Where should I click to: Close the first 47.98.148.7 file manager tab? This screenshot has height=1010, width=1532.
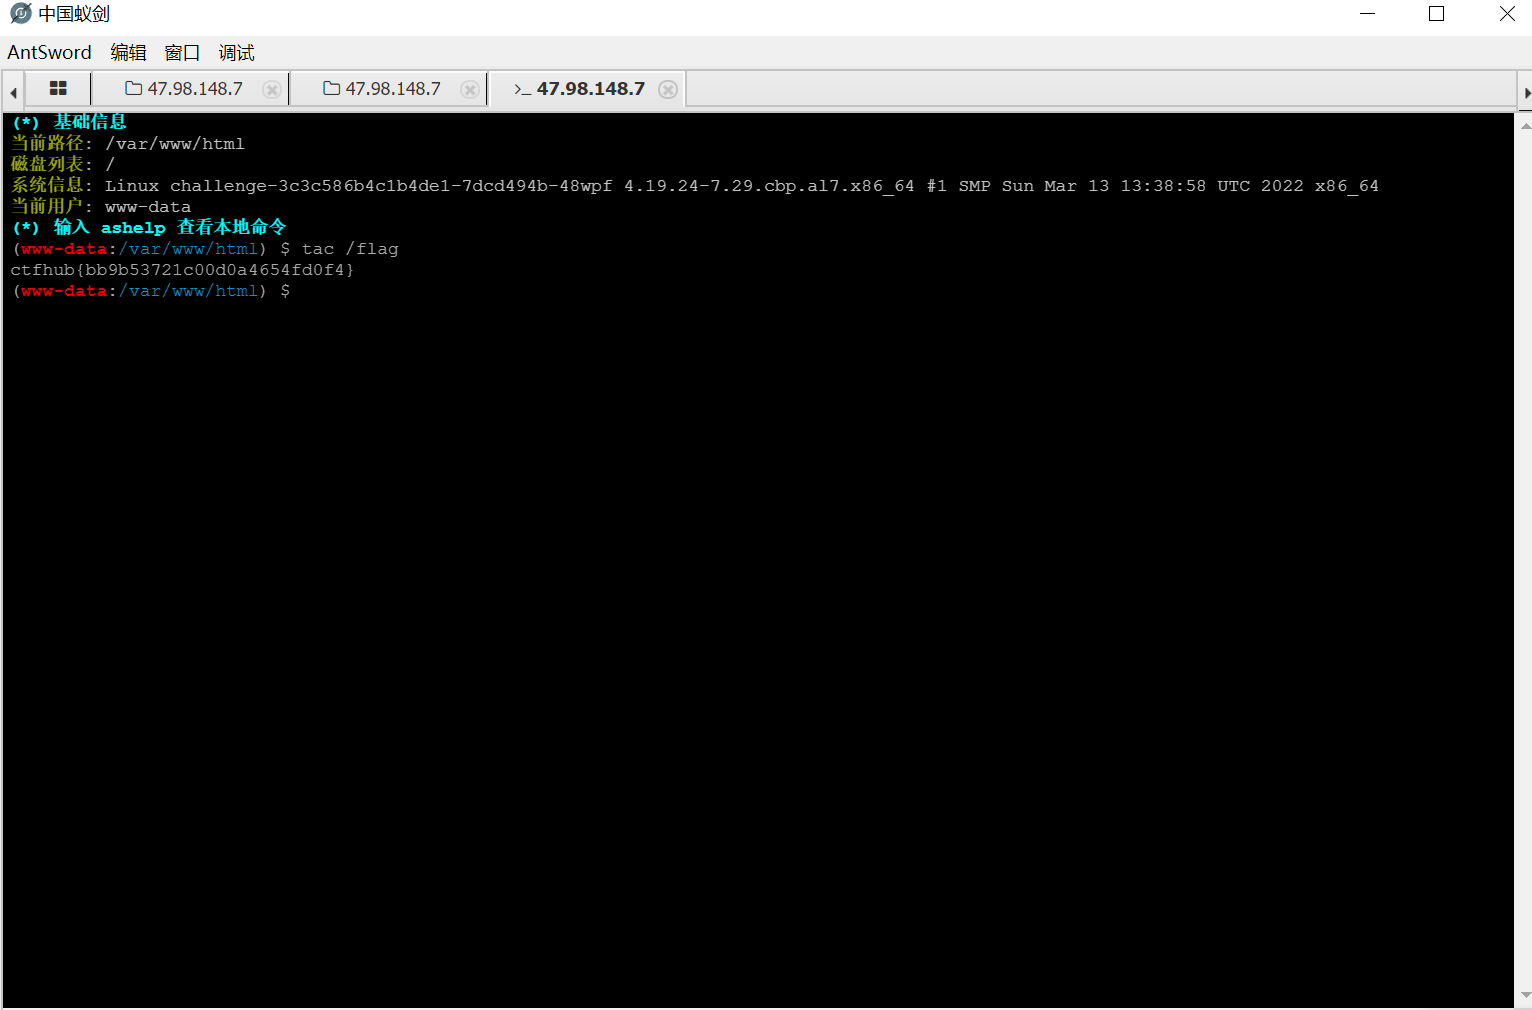click(x=271, y=89)
